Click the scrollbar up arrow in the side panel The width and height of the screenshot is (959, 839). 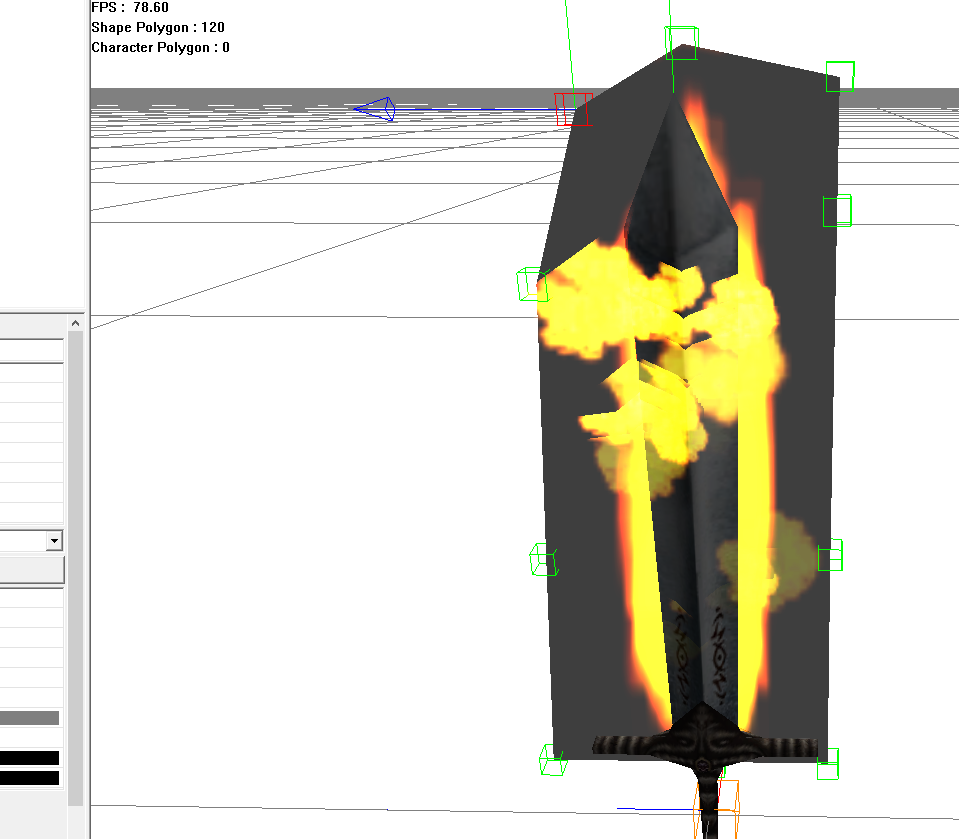pyautogui.click(x=75, y=323)
